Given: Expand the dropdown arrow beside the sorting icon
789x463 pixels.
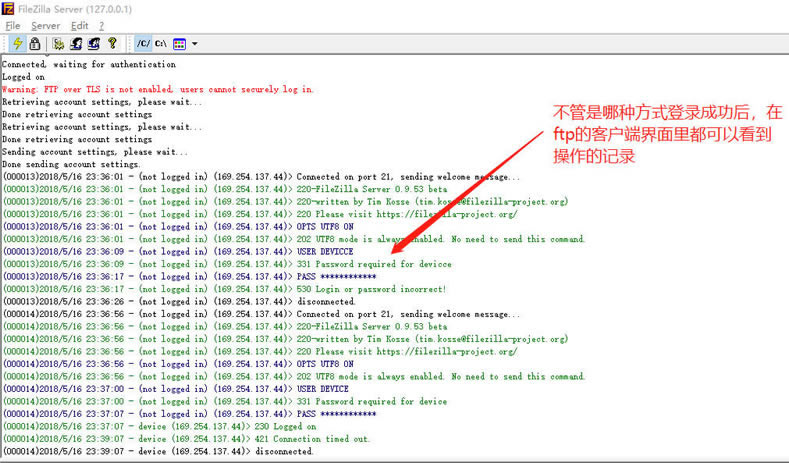Looking at the screenshot, I should (x=194, y=44).
